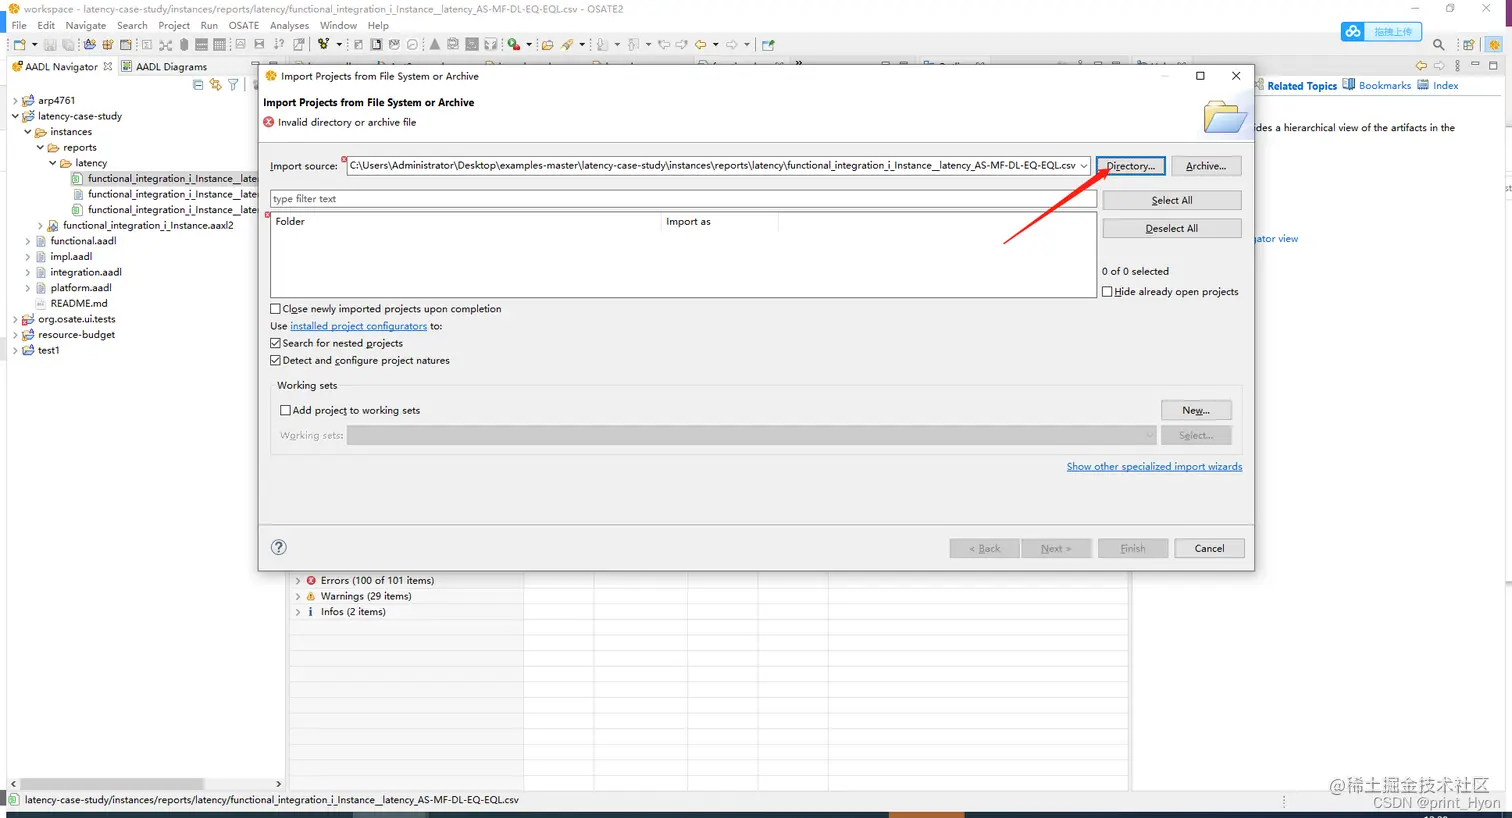Viewport: 1512px width, 818px height.
Task: Expand the Errors group in Problems view
Action: 298,580
